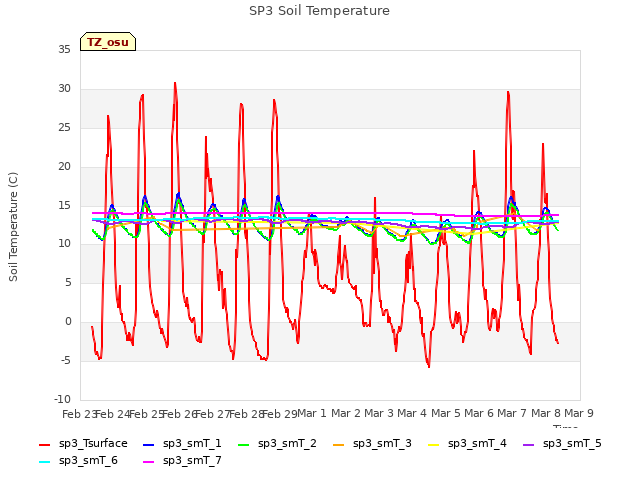Click the Mar 1 x-axis date label
640x480 pixels.
click(312, 413)
